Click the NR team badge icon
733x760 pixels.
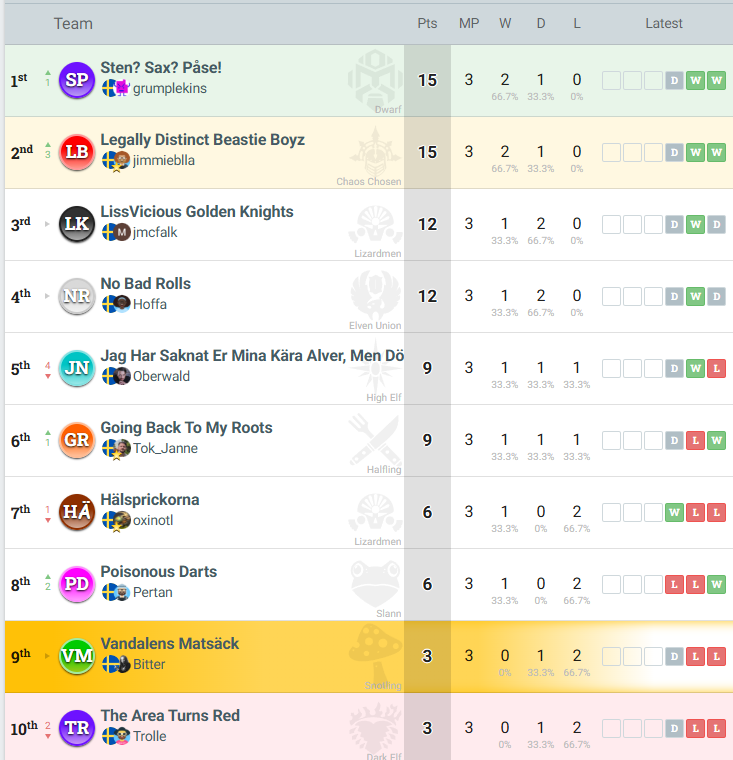[x=77, y=296]
